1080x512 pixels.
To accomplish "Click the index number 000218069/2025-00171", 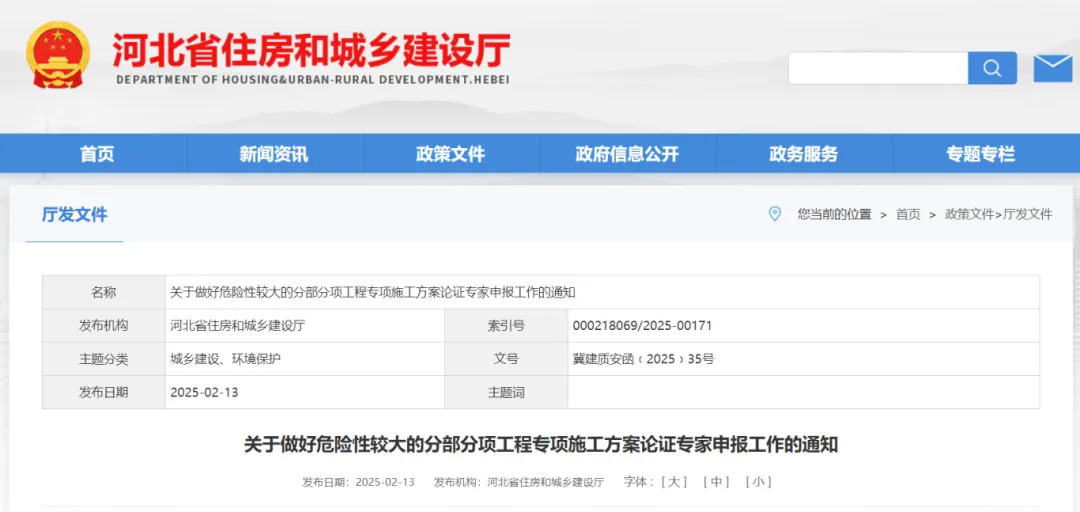I will [642, 325].
